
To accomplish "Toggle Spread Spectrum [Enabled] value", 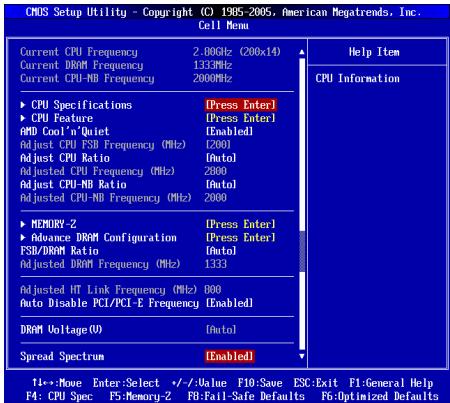I will pyautogui.click(x=229, y=356).
